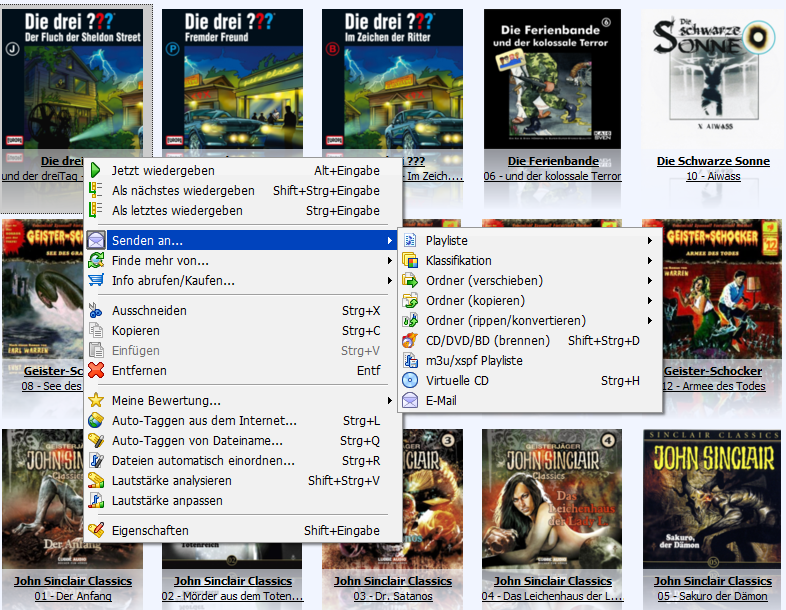Open the 04 - Das Leichenhaus der L... link
Image resolution: width=786 pixels, height=610 pixels.
(552, 596)
